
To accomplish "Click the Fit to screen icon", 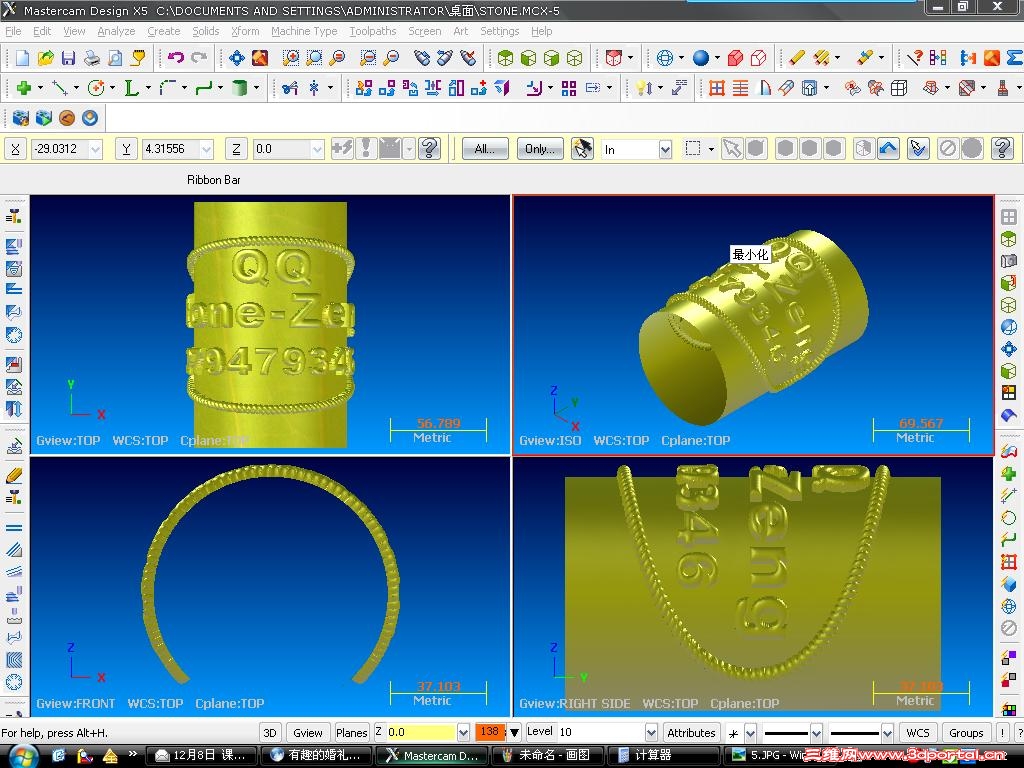I will tap(236, 58).
